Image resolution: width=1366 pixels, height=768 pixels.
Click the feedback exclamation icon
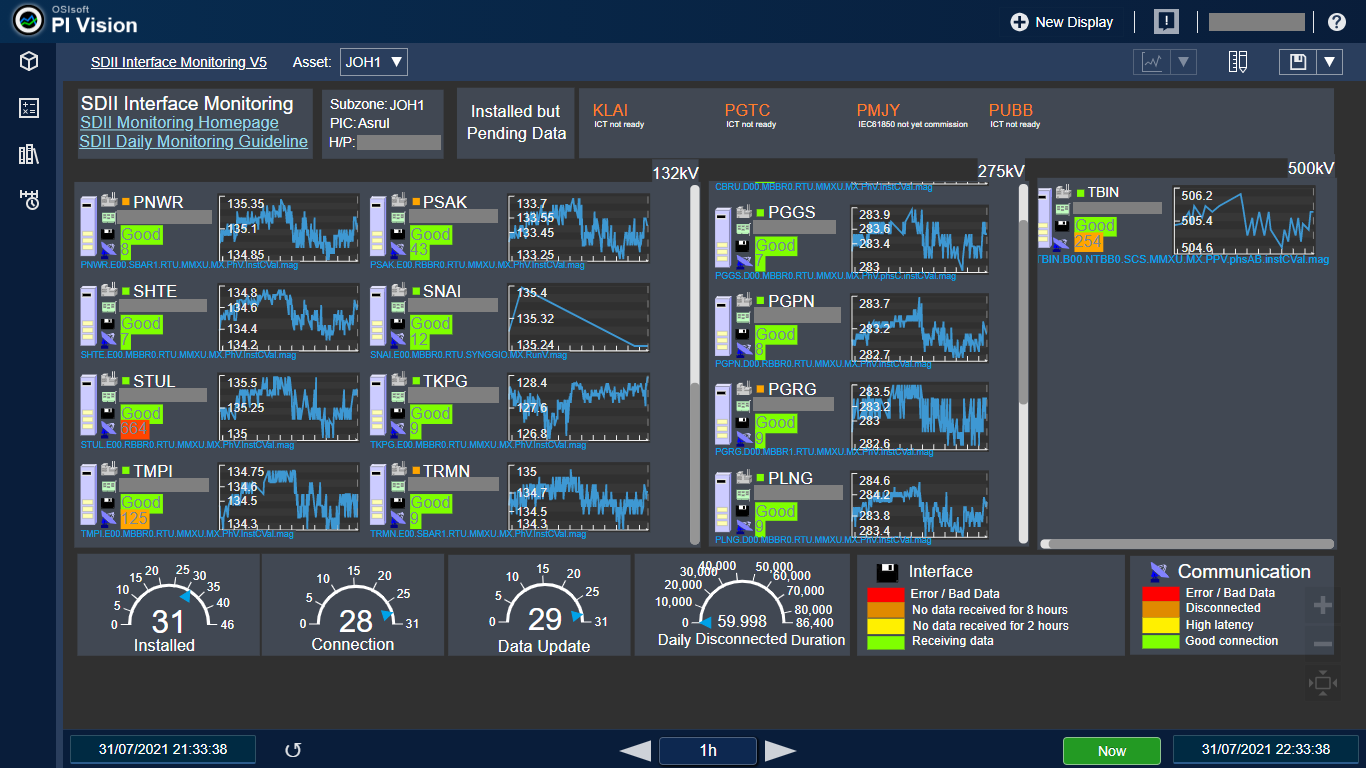(x=1166, y=22)
